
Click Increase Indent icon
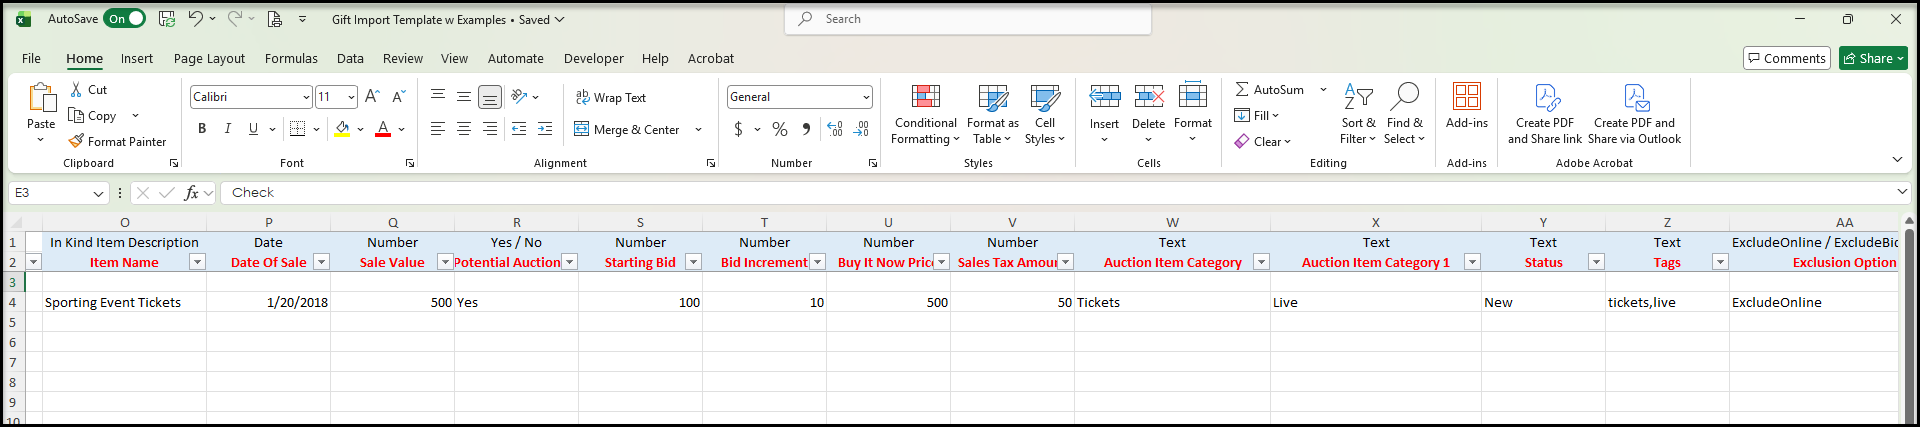point(545,129)
